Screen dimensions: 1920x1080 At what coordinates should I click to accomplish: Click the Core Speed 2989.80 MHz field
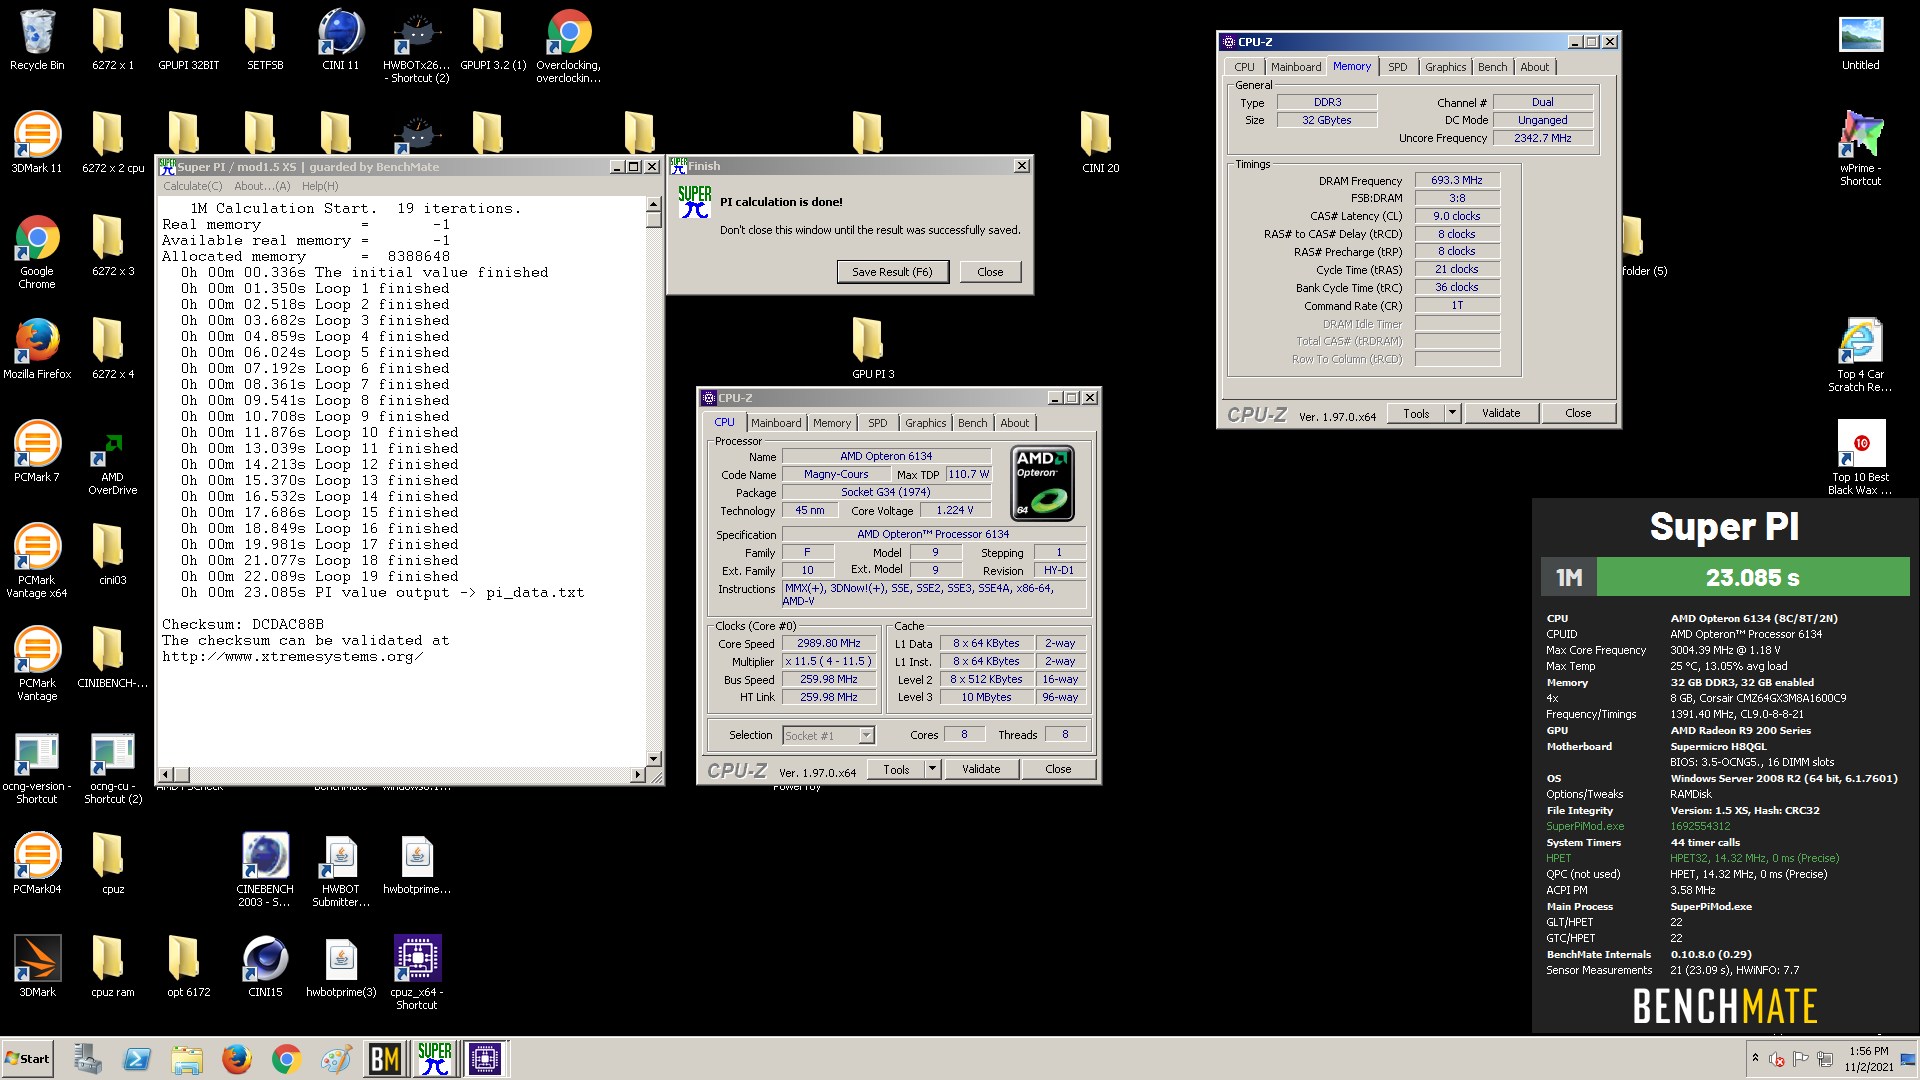829,644
